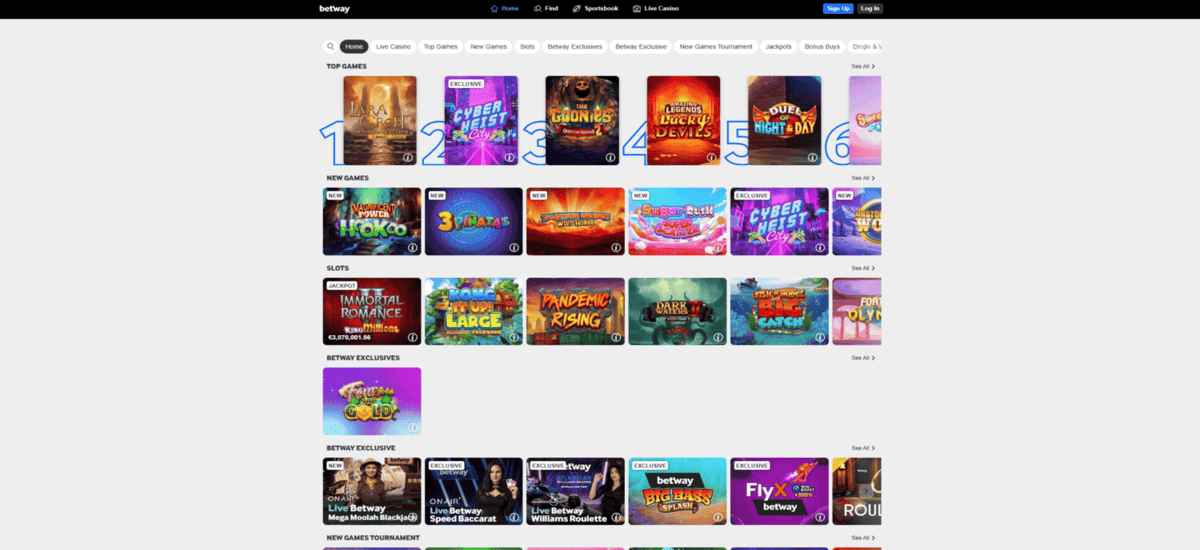Show info for Fountain of Gold game

click(412, 427)
